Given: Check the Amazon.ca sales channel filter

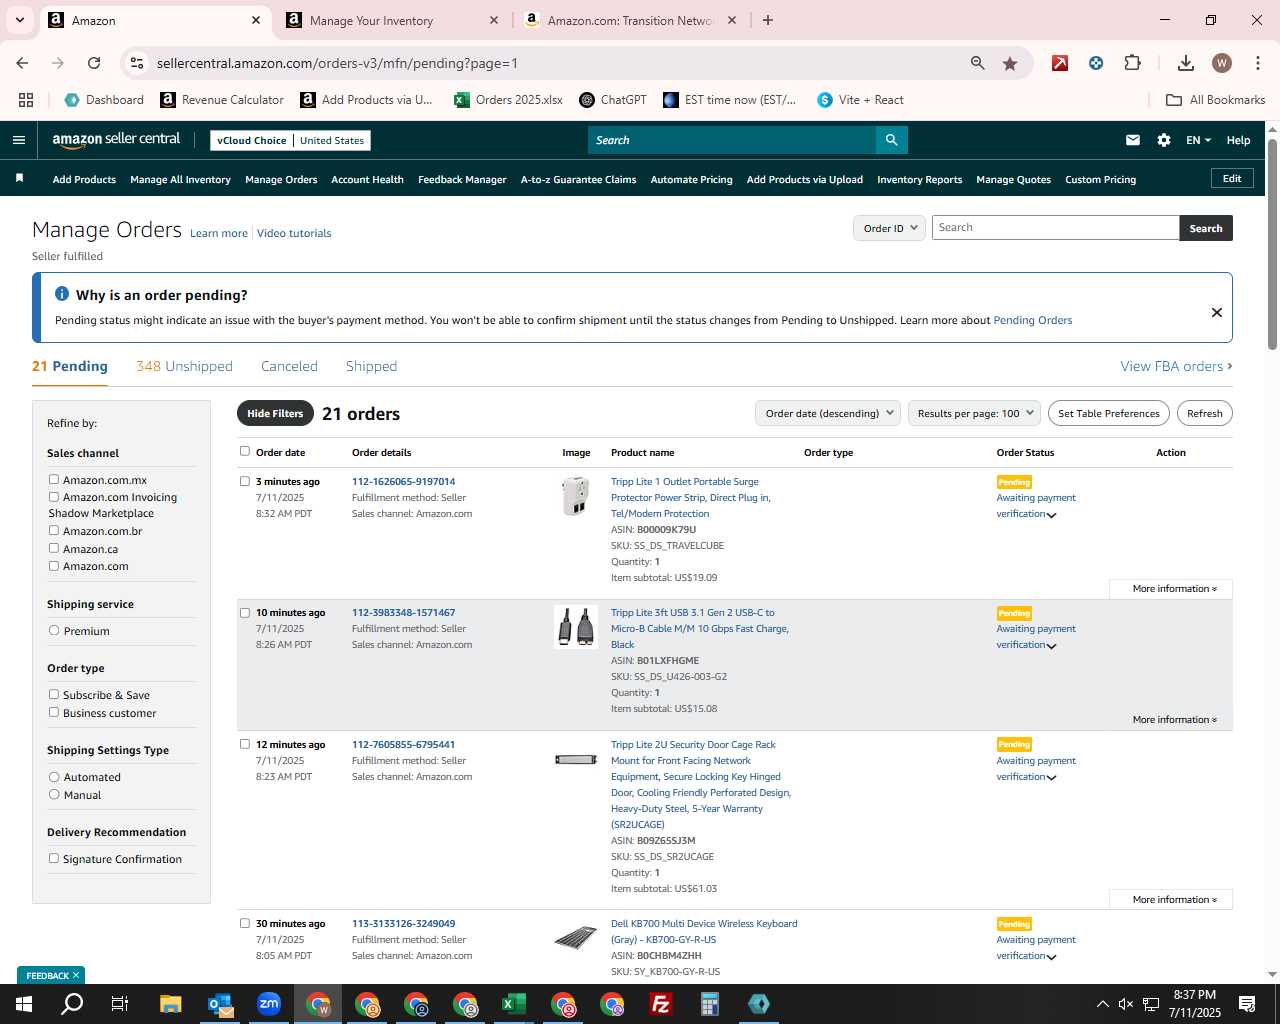Looking at the screenshot, I should pyautogui.click(x=54, y=548).
